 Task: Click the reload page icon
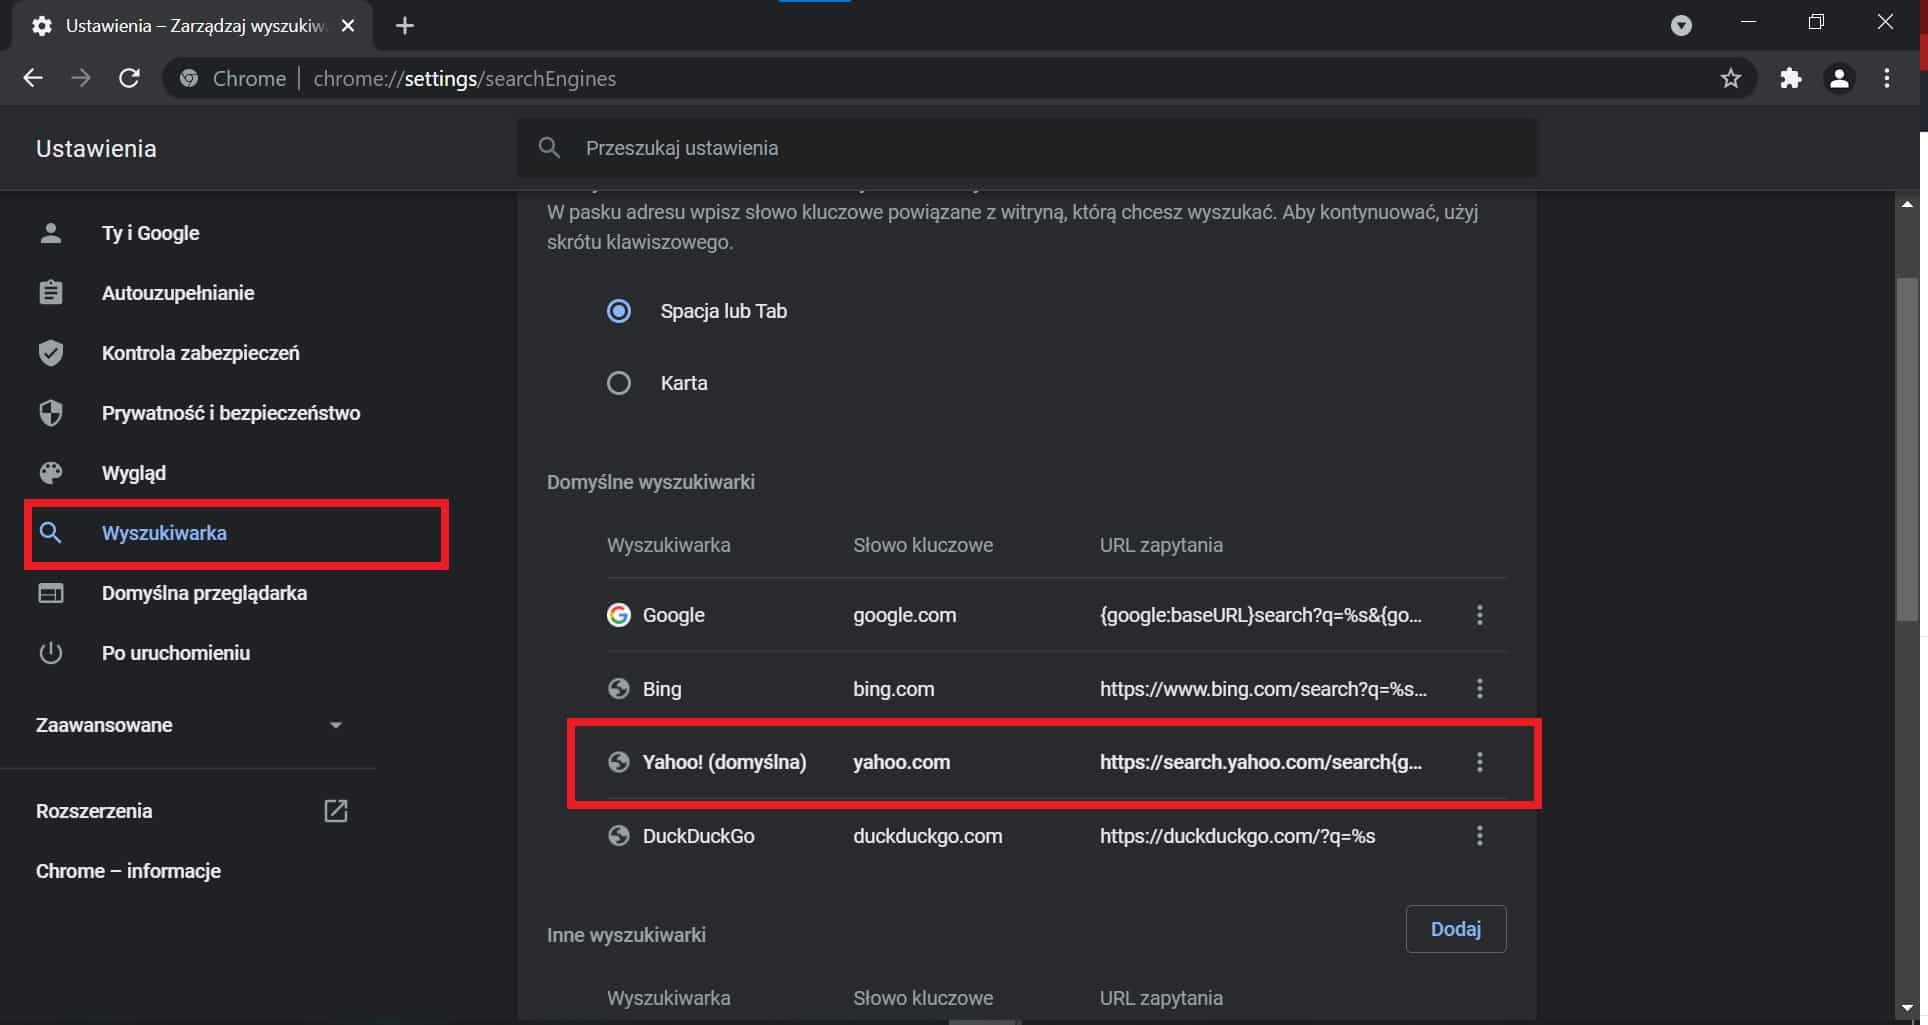(x=129, y=78)
